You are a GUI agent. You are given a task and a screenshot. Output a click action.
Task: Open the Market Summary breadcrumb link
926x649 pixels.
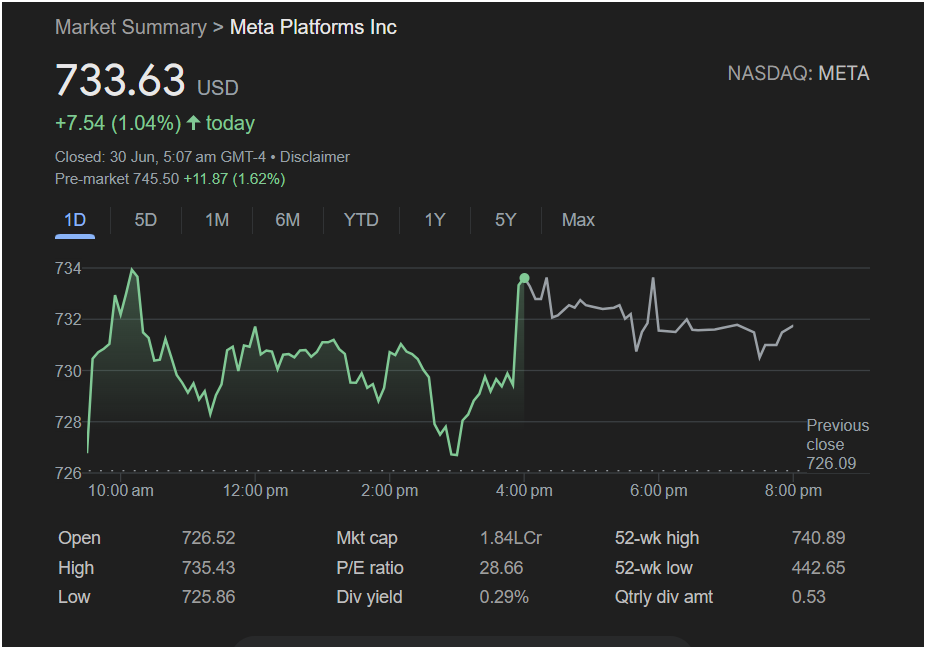point(131,27)
